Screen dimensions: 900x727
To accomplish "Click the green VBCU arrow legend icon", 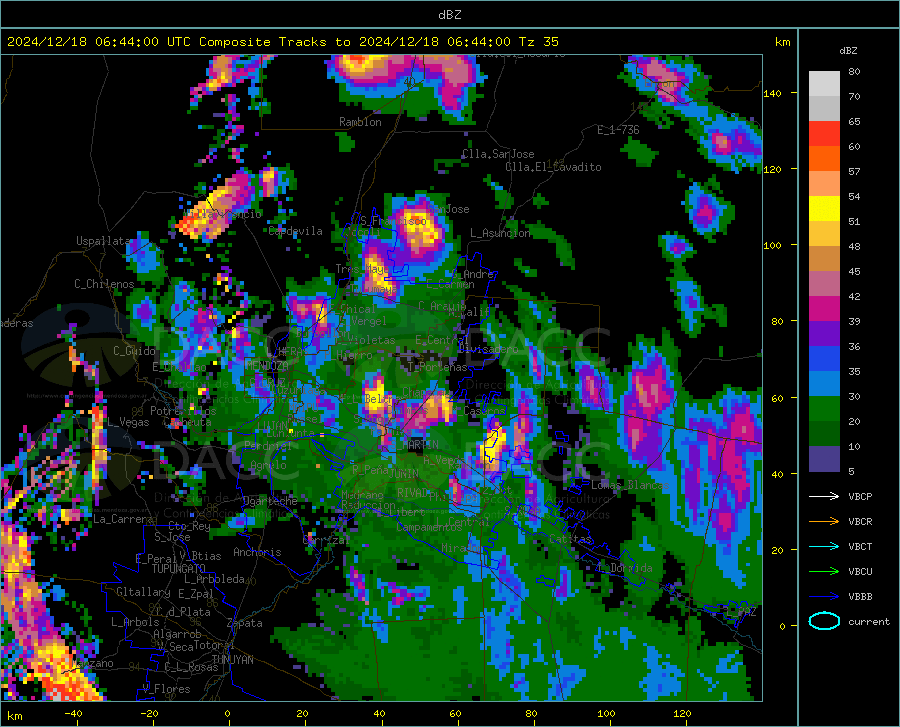I will coord(824,572).
